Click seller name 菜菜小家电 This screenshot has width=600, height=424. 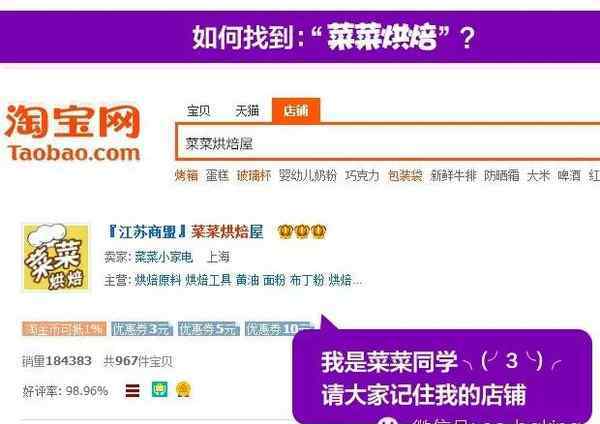point(164,257)
